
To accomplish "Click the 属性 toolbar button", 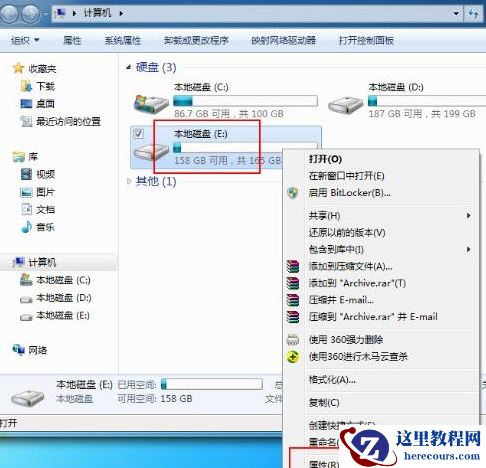I will [72, 41].
